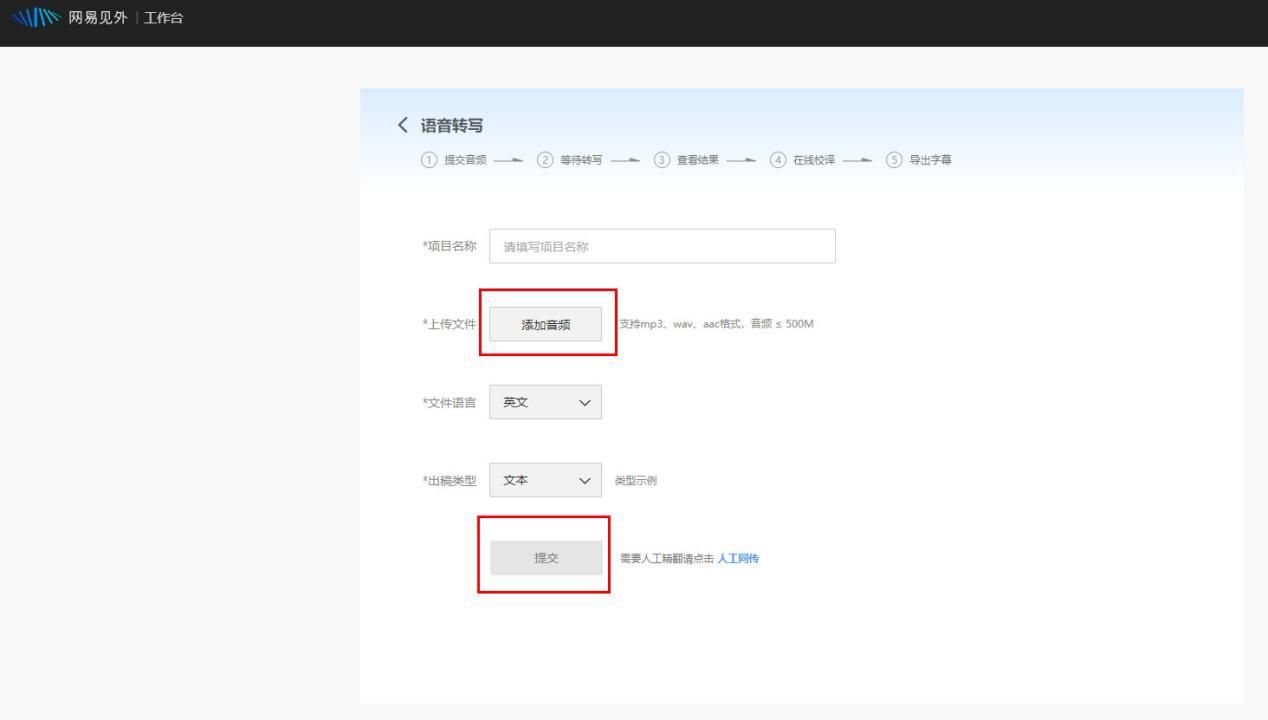The height and width of the screenshot is (720, 1268).
Task: Click the 需要人工精翻请点击 text
Action: click(667, 559)
